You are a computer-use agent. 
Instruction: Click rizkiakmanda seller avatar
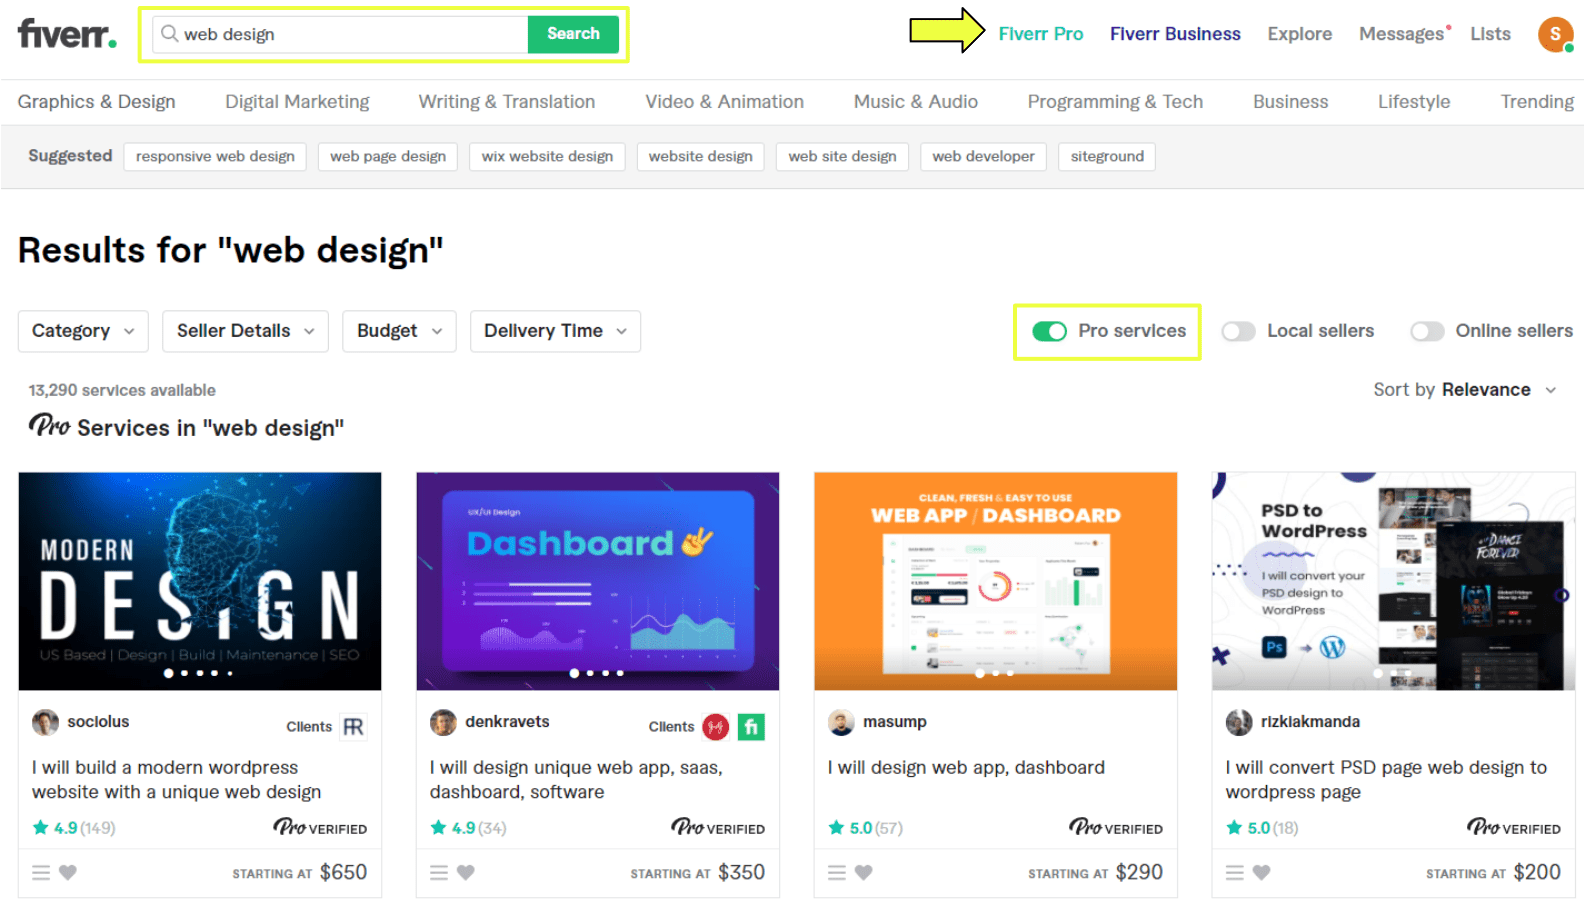tap(1239, 722)
